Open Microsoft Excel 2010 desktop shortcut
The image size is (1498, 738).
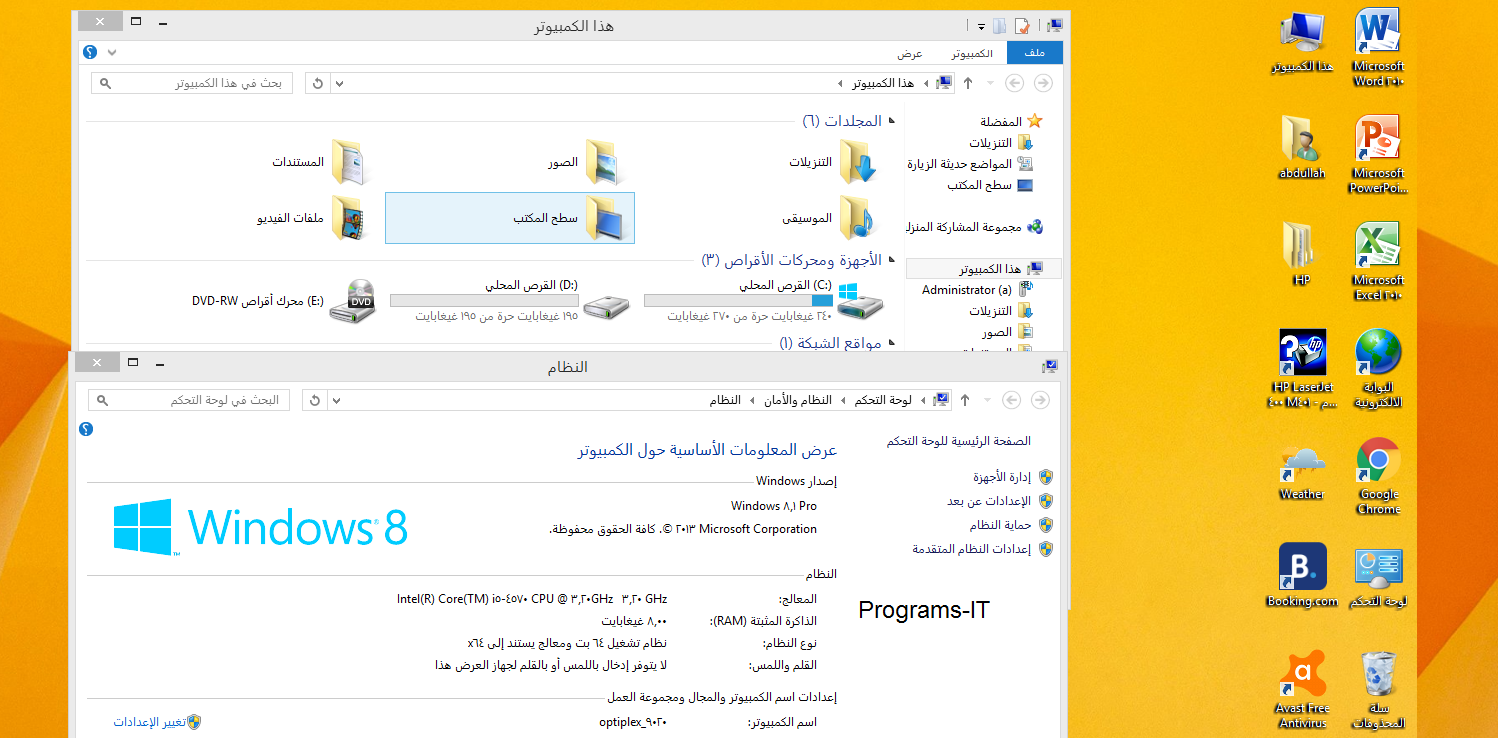point(1378,262)
